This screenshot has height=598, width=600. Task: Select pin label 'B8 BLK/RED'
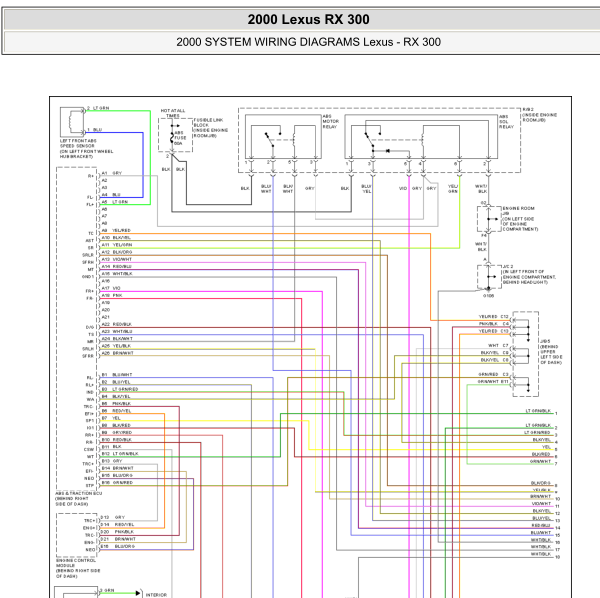click(116, 425)
